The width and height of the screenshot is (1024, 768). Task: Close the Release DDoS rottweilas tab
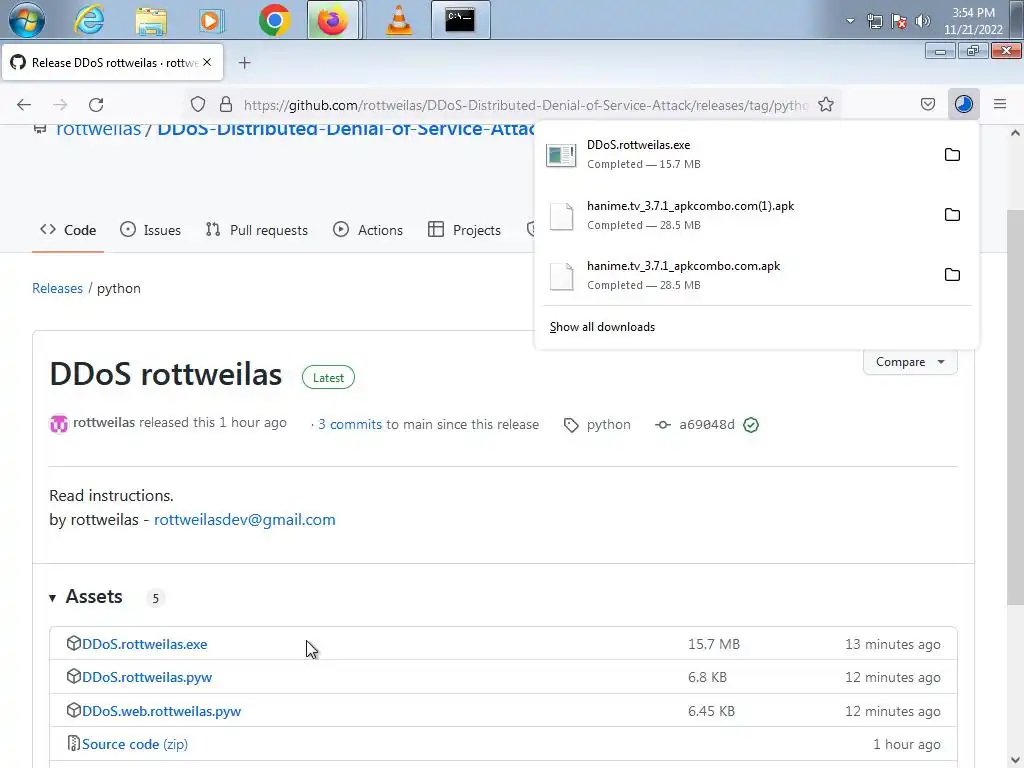pos(207,62)
